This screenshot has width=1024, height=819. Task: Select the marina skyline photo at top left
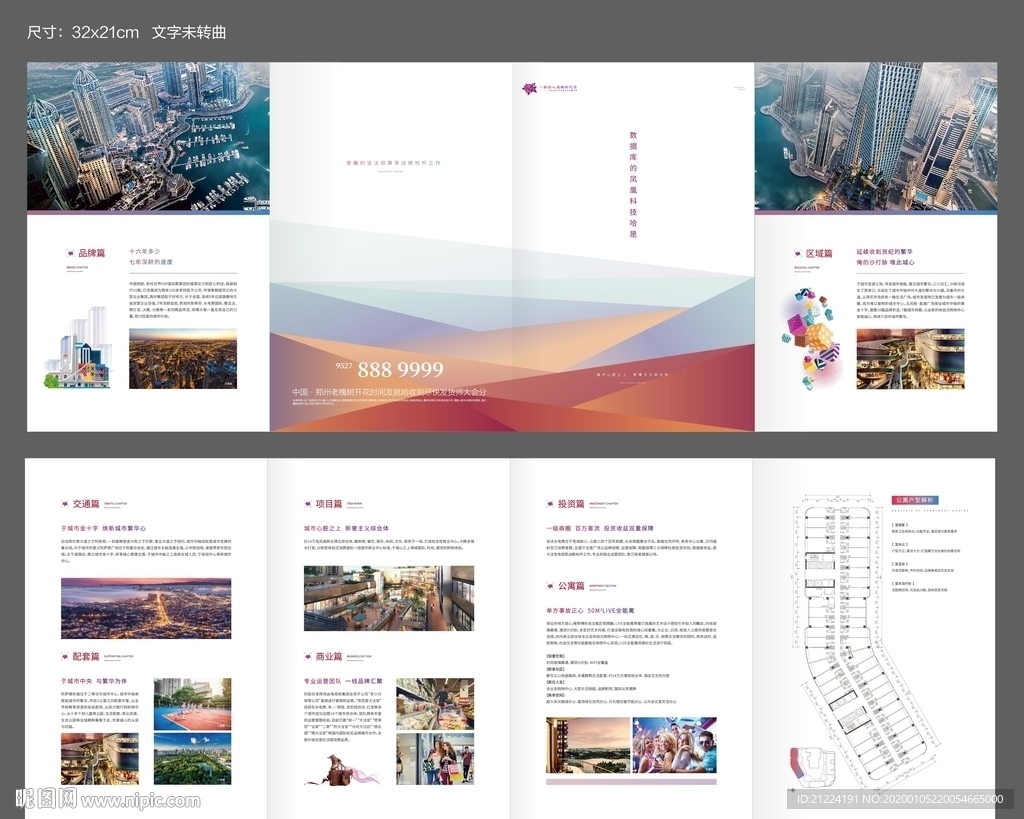(148, 136)
